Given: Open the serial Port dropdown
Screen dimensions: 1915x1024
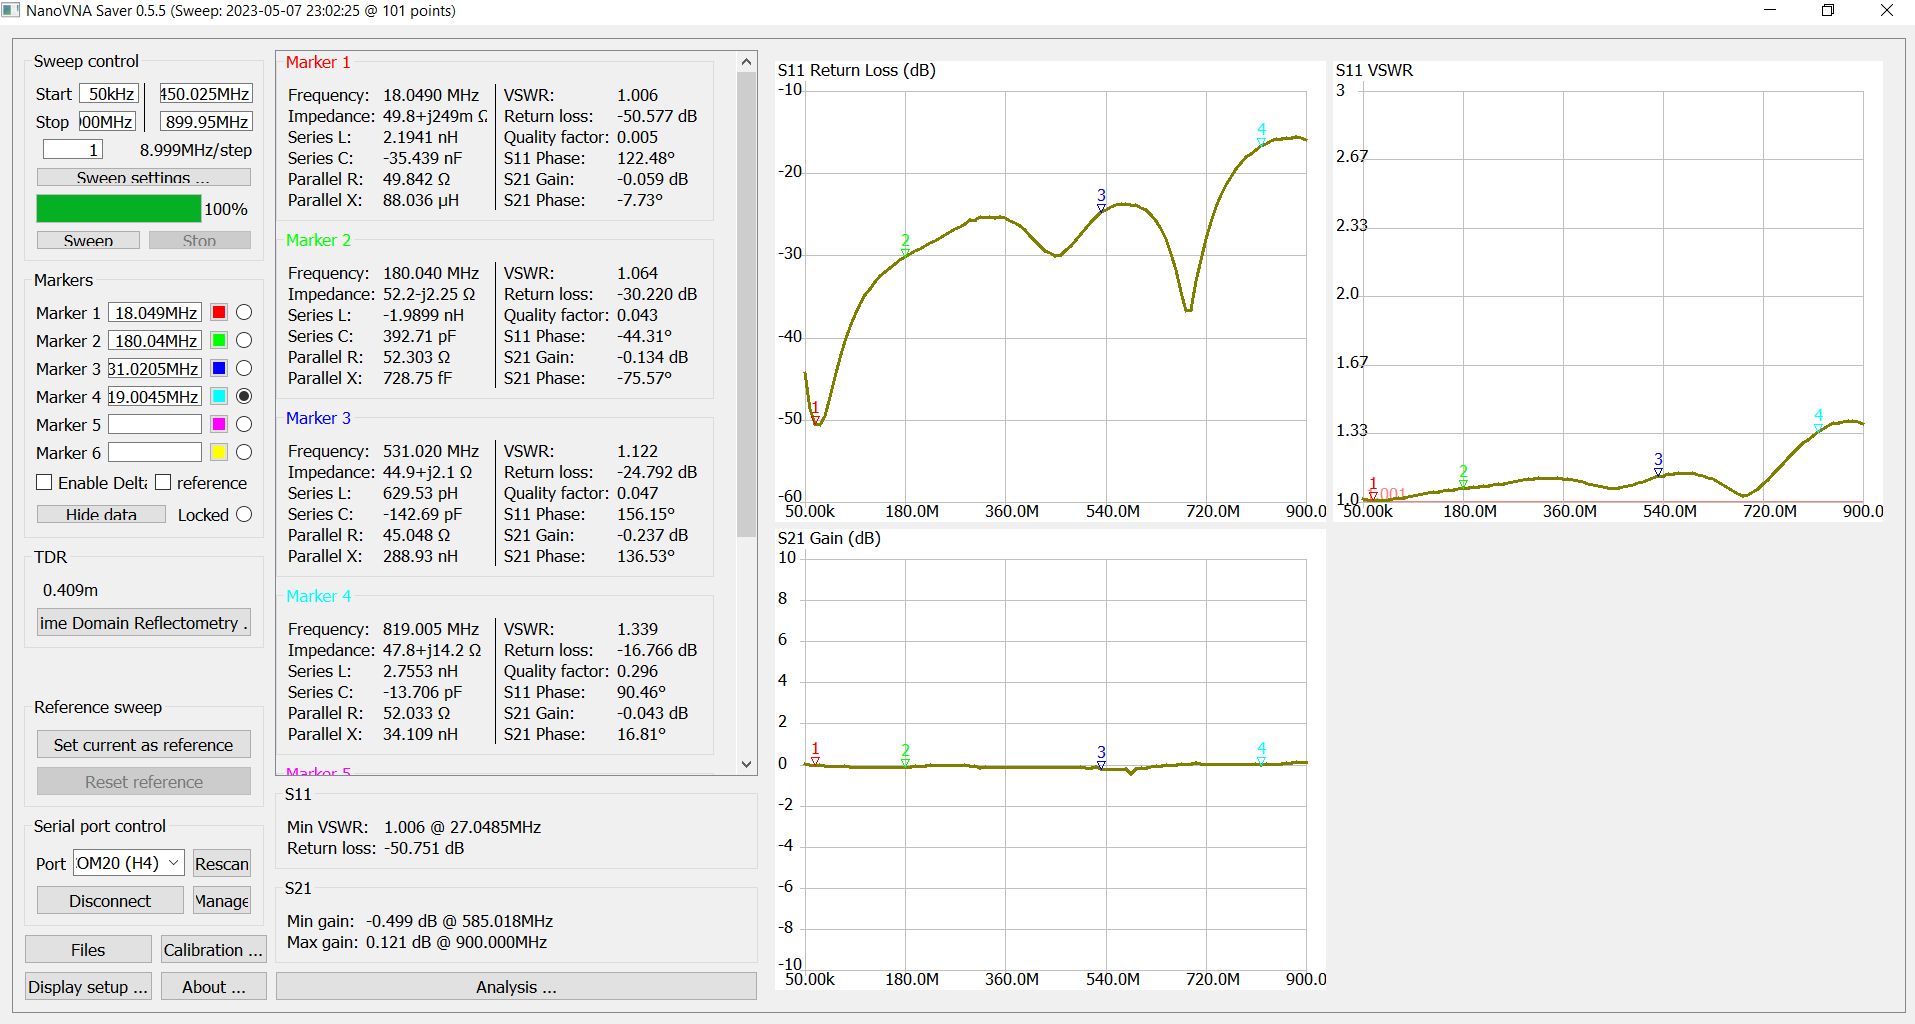Looking at the screenshot, I should pyautogui.click(x=129, y=863).
